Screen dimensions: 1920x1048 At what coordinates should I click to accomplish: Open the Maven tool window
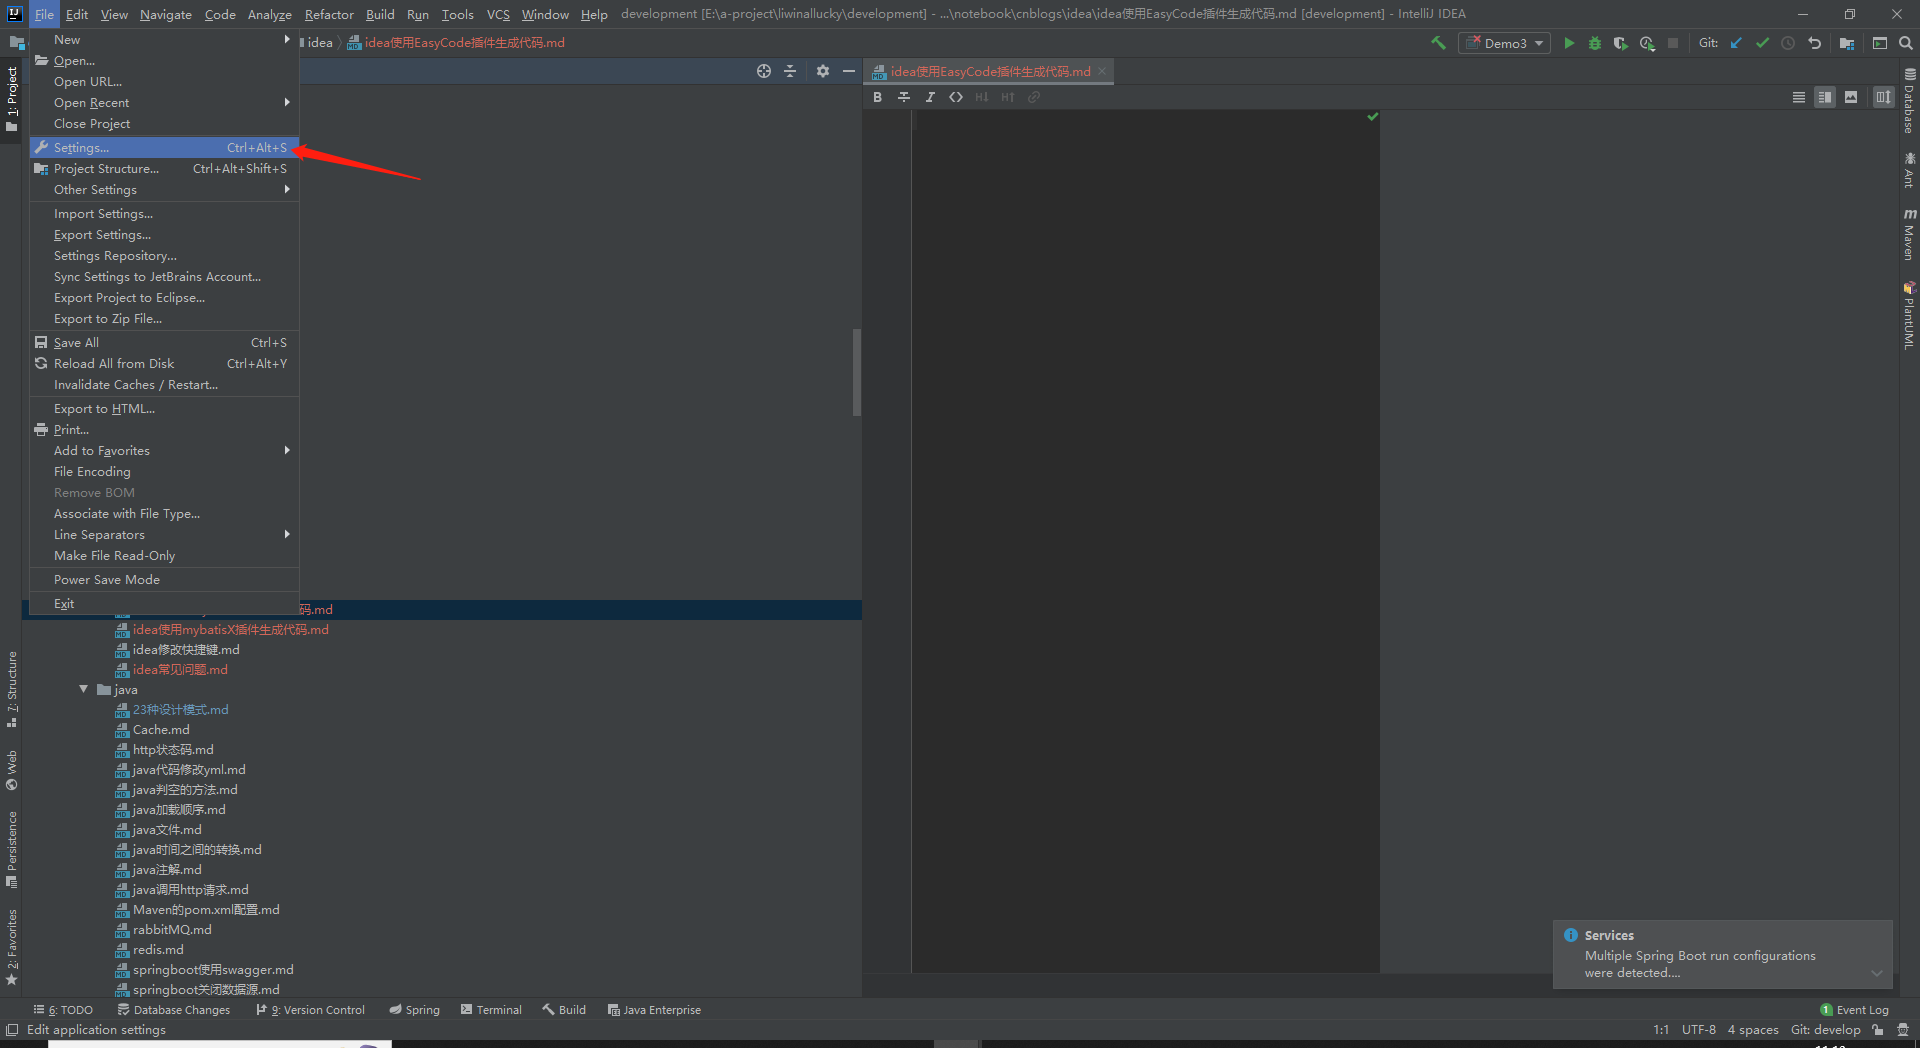click(1909, 235)
